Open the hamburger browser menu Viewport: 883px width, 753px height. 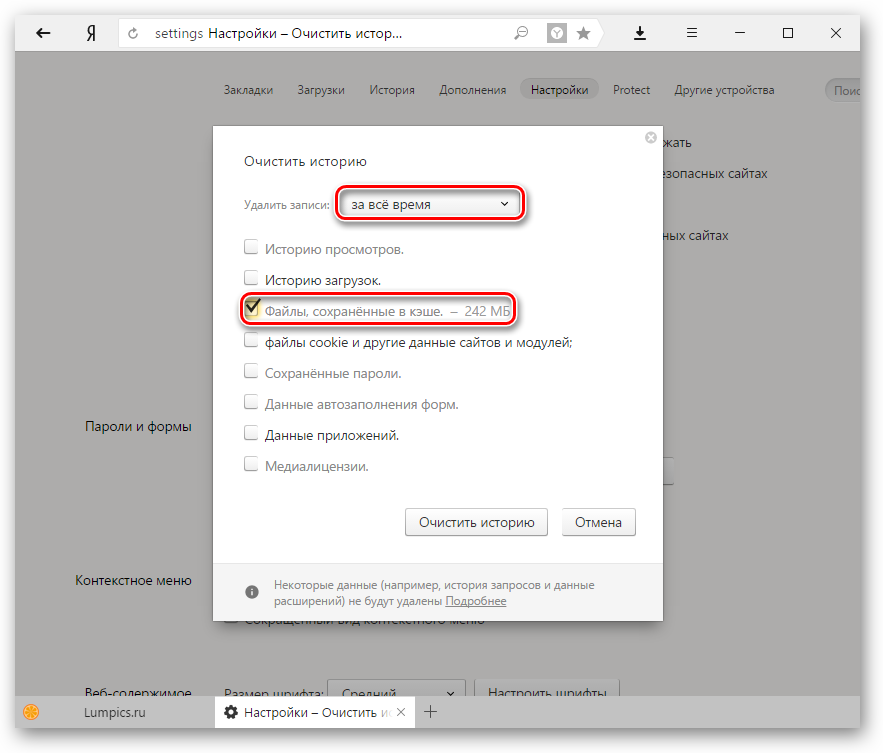[691, 33]
